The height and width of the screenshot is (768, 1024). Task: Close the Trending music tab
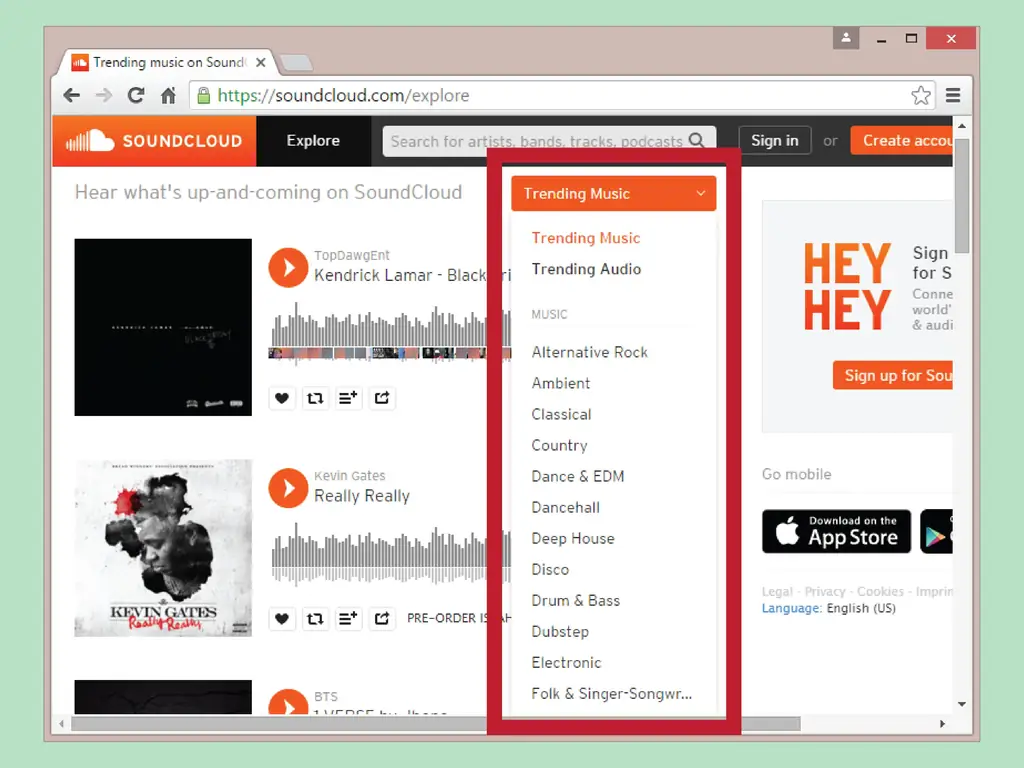pyautogui.click(x=261, y=62)
